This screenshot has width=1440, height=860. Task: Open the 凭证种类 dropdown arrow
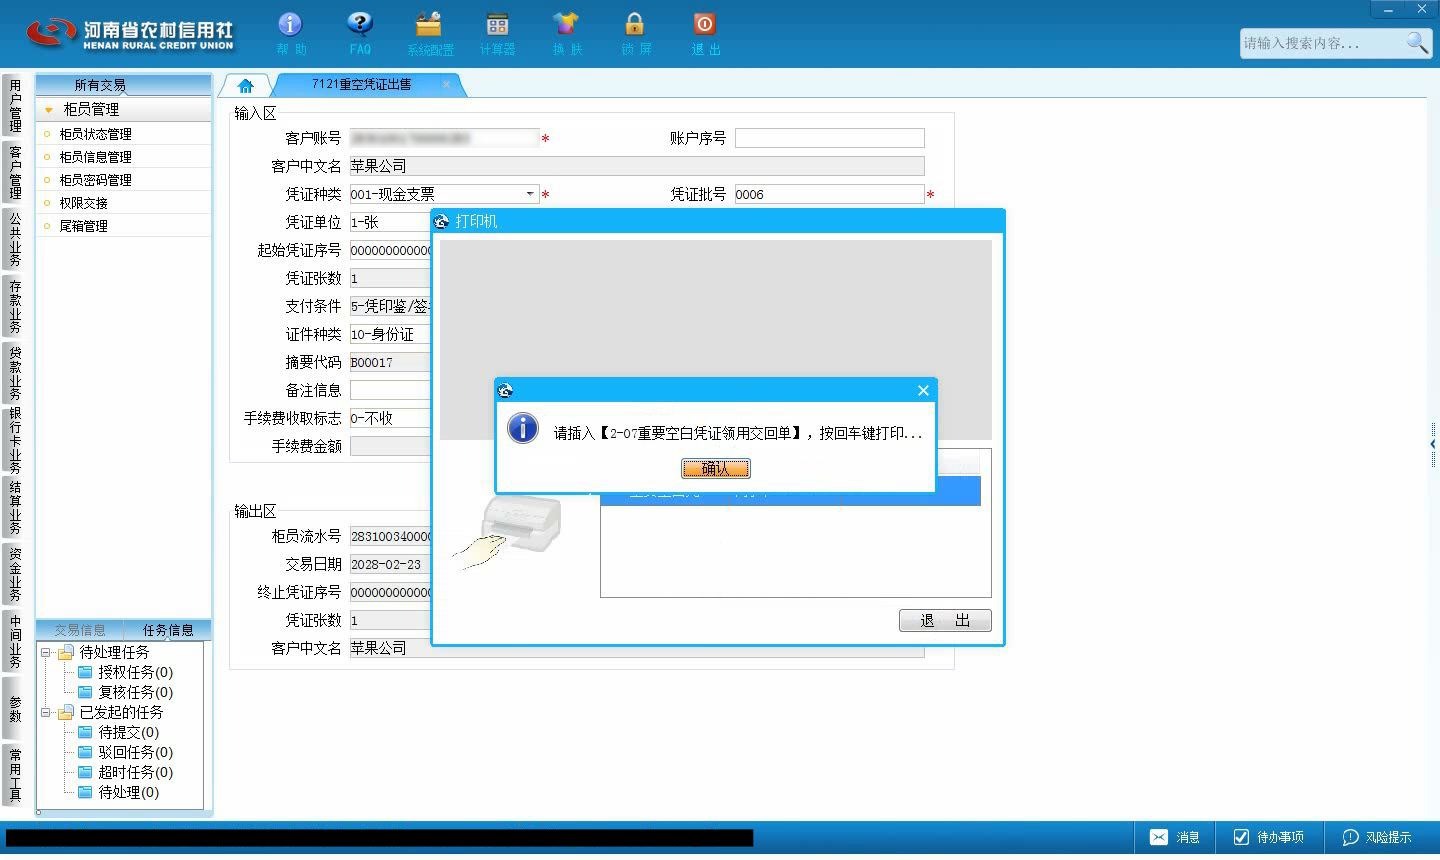pos(530,194)
